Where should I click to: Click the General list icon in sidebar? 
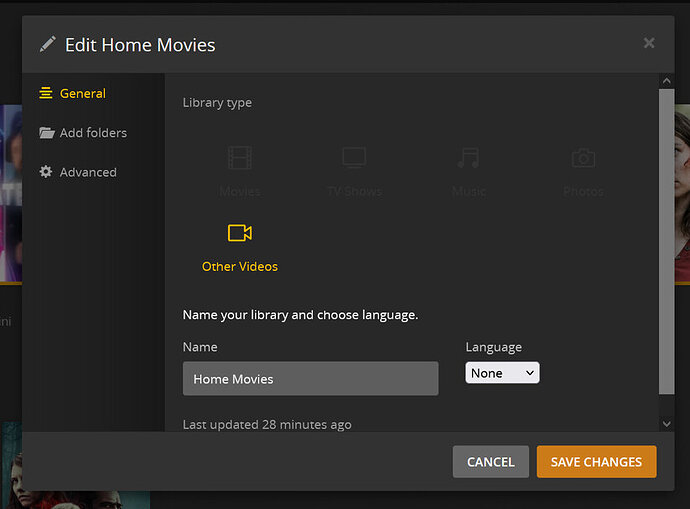coord(46,93)
